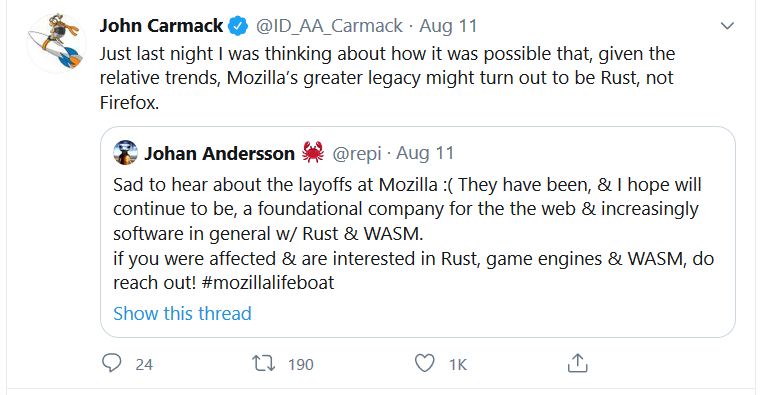Click the crab emoji next to Johan Andersson

(x=313, y=153)
